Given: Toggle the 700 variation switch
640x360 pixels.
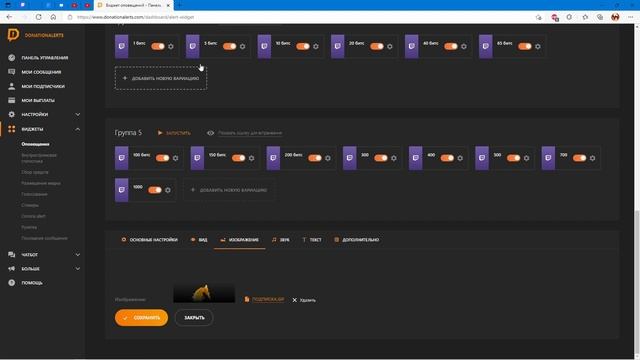Looking at the screenshot, I should 579,158.
